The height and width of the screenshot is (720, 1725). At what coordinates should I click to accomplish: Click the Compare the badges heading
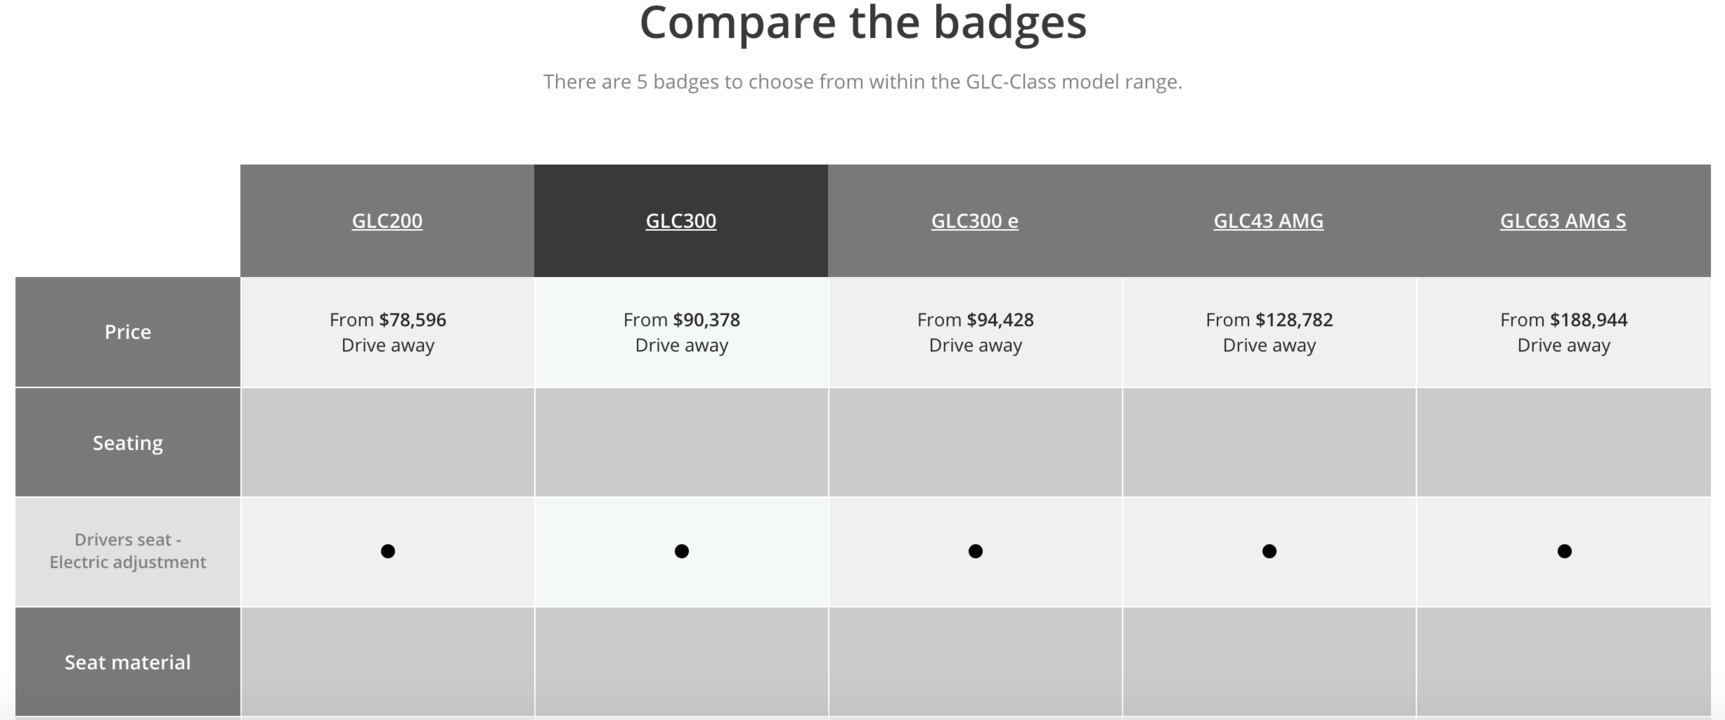863,22
